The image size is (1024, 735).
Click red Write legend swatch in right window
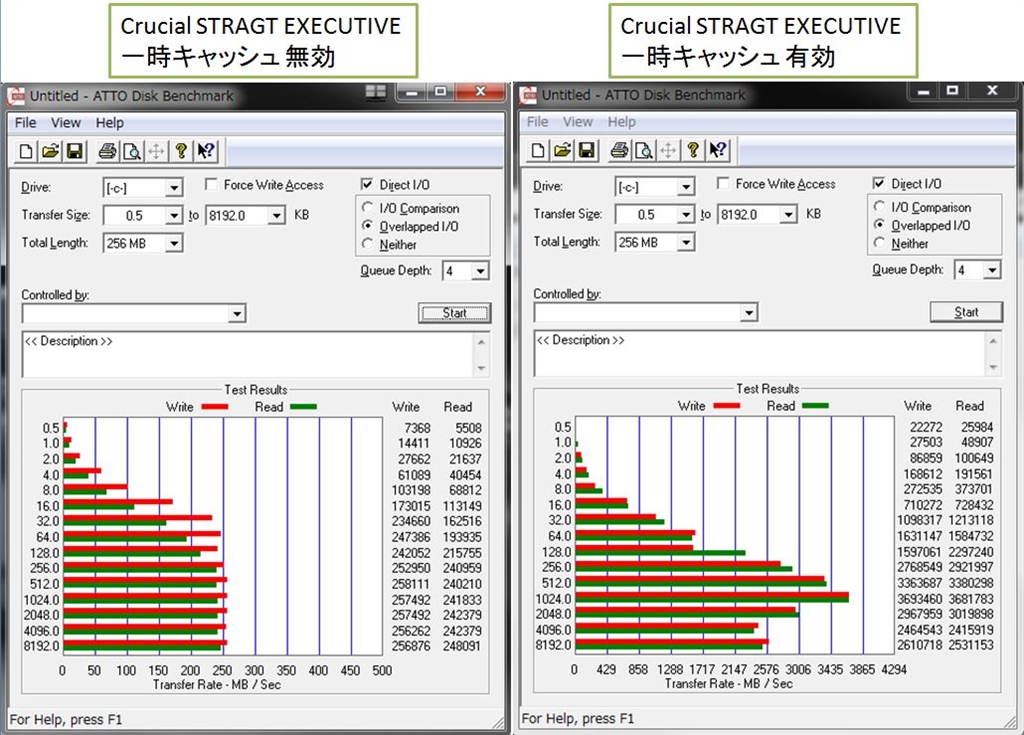pos(727,406)
